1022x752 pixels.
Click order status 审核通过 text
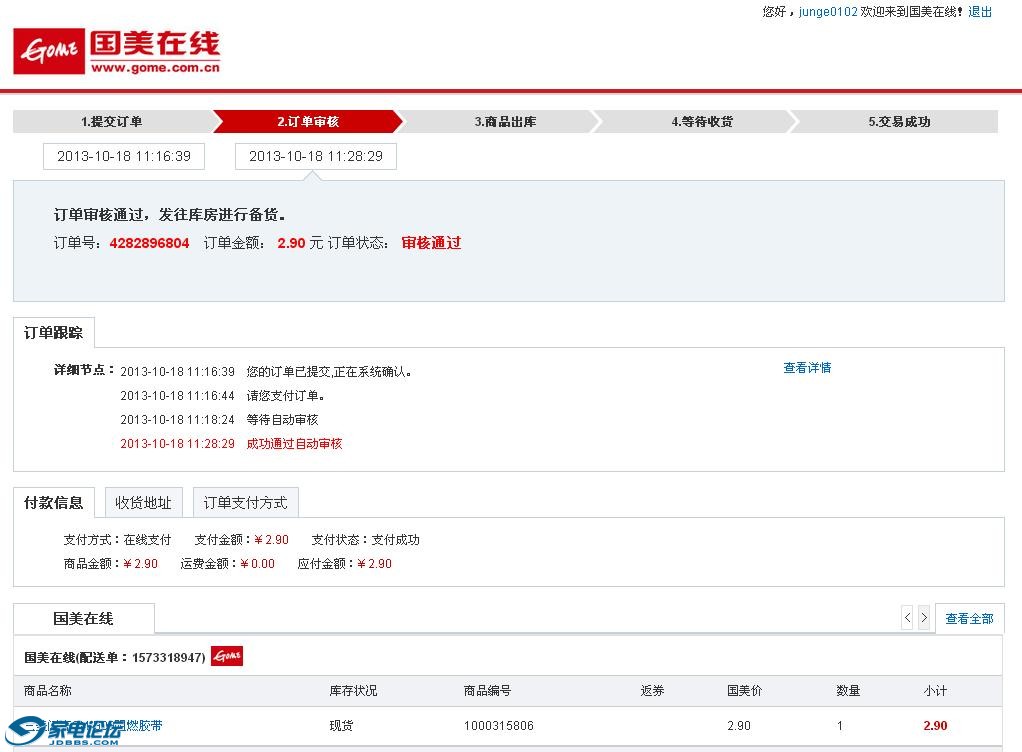pyautogui.click(x=431, y=243)
